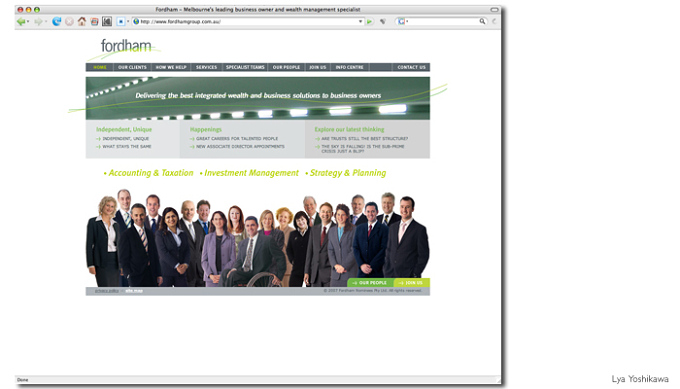The width and height of the screenshot is (680, 389).
Task: Click the Accounting & Taxation heading
Action: coord(150,173)
